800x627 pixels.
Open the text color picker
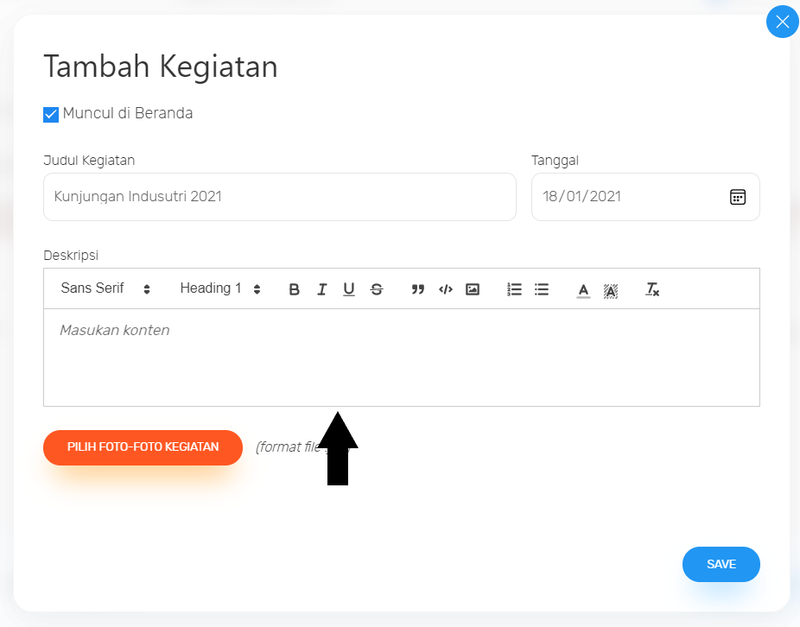[583, 290]
